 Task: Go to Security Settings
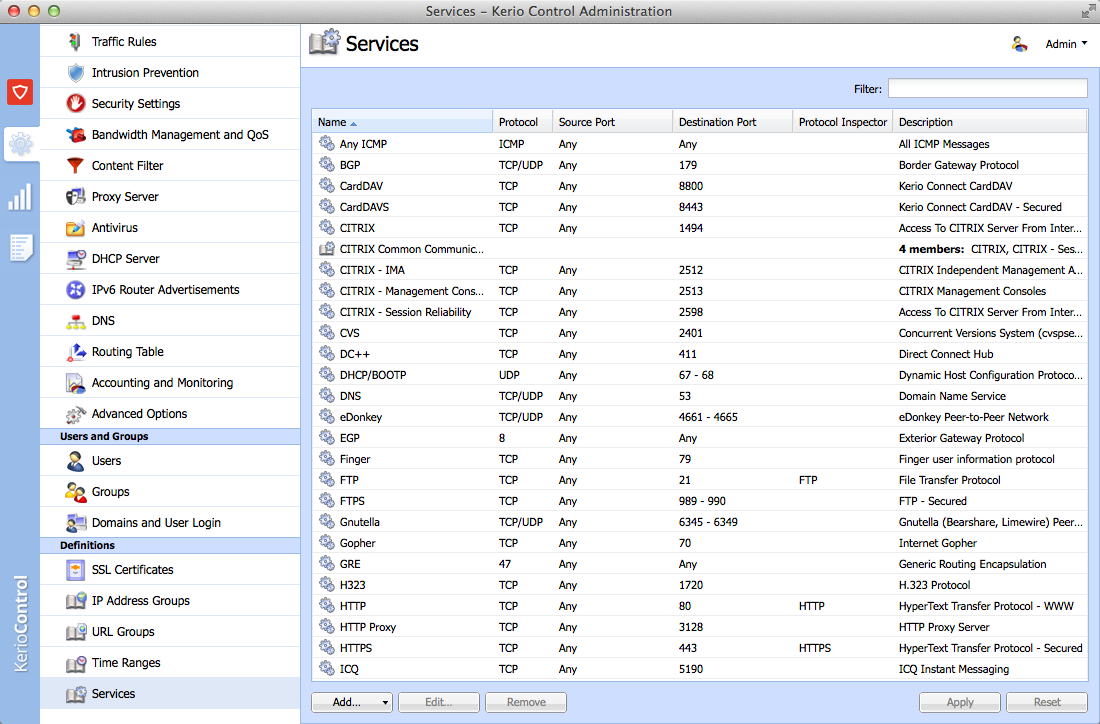pyautogui.click(x=170, y=103)
